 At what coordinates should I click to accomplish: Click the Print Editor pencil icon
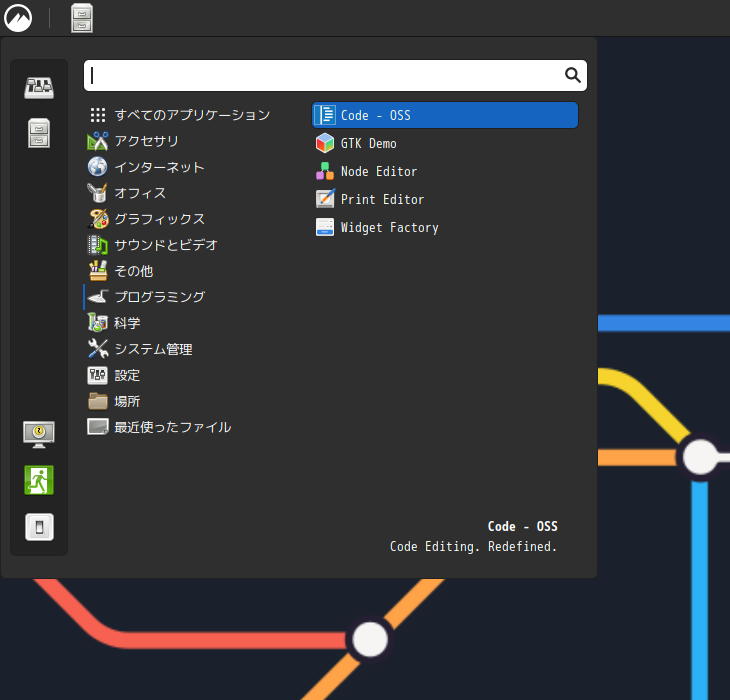pos(325,199)
